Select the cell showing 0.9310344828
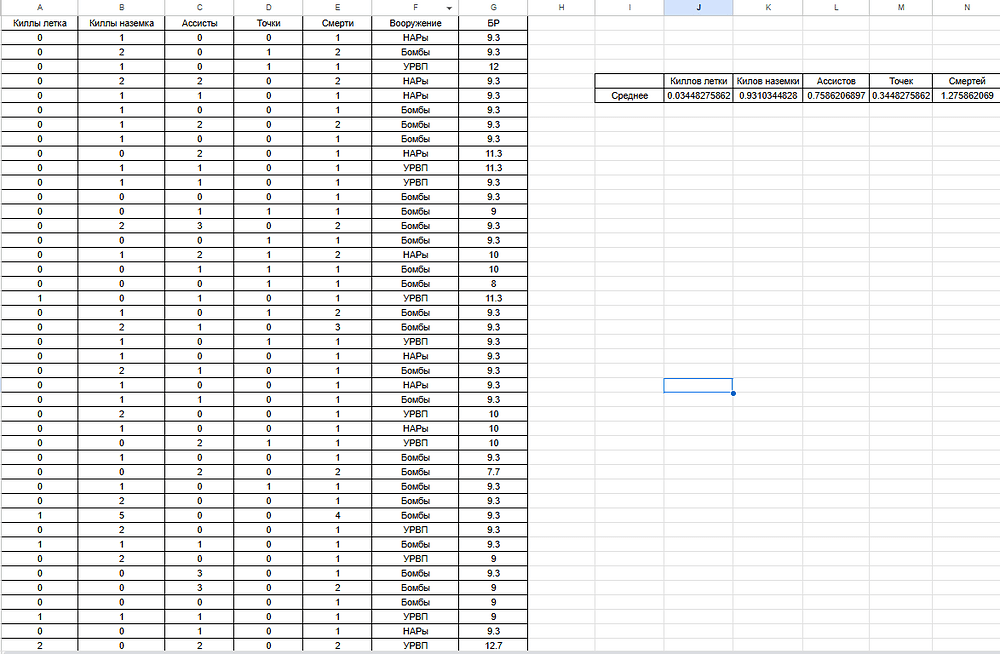1000x654 pixels. (766, 96)
